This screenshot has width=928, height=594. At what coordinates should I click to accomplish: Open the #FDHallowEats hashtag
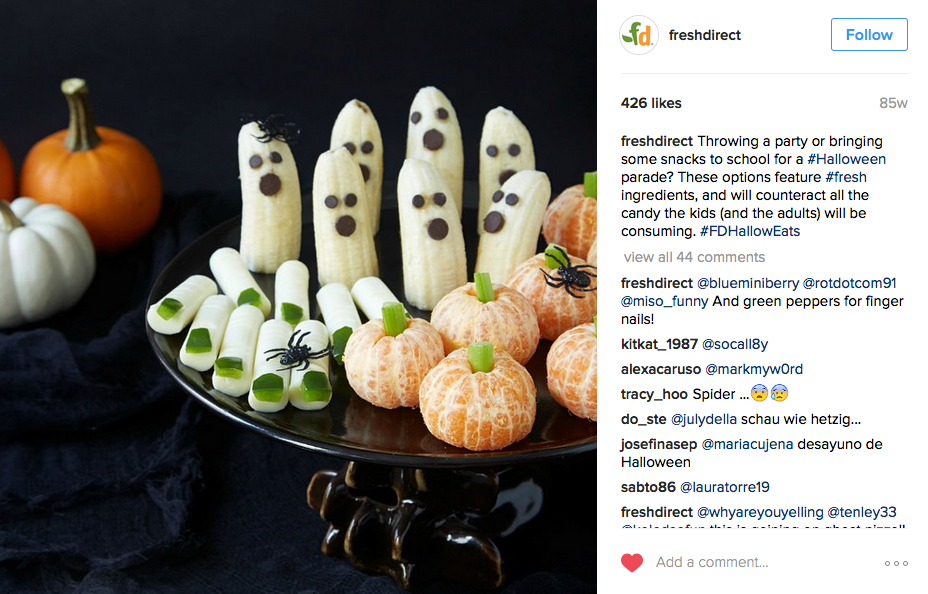[750, 231]
